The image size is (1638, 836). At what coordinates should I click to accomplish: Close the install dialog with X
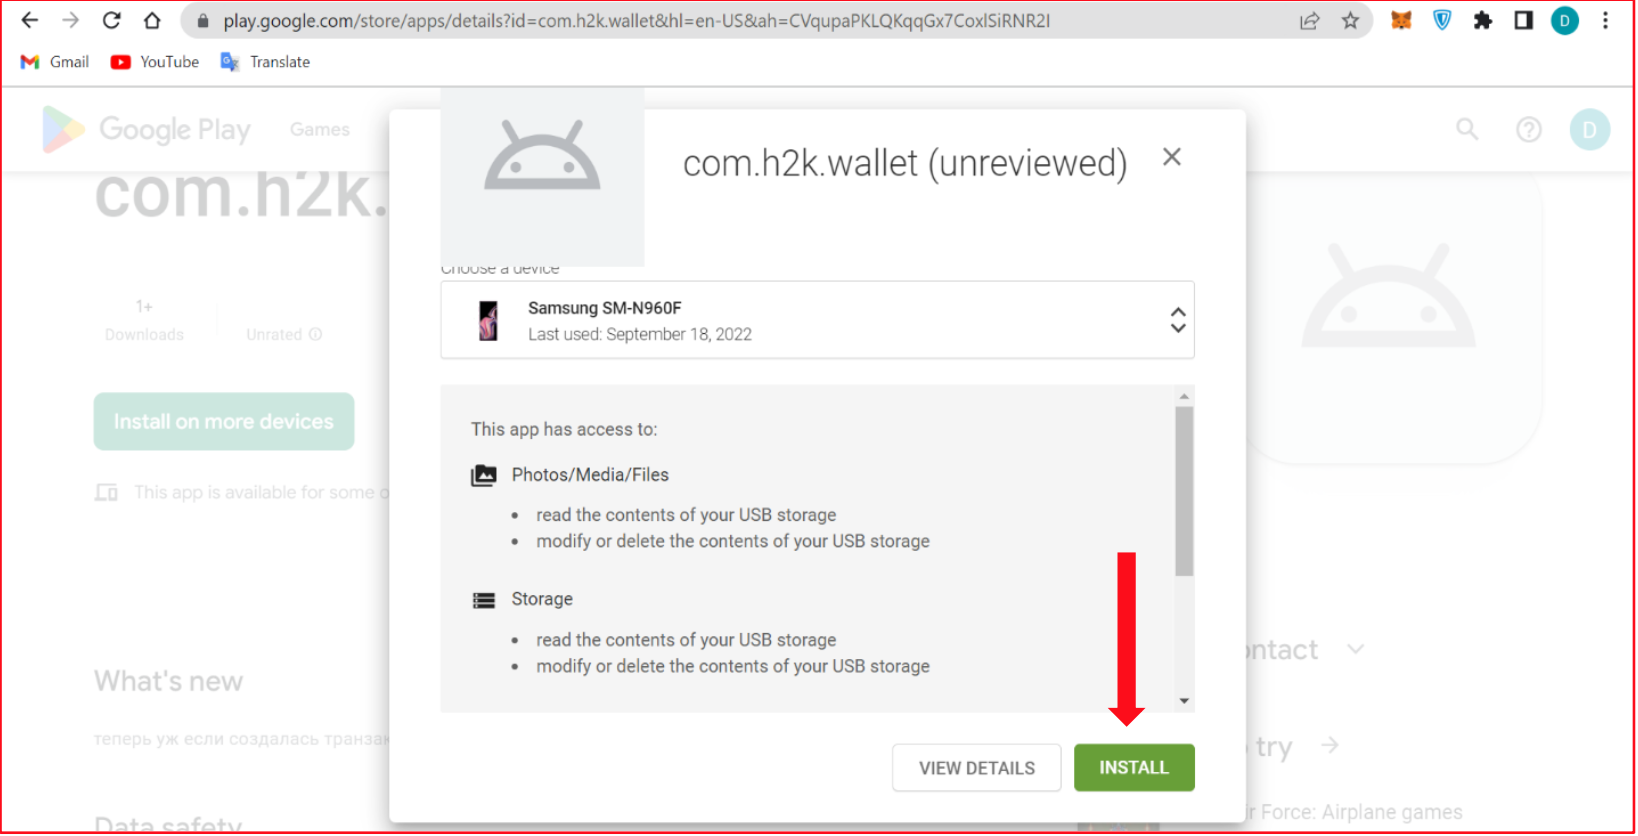pyautogui.click(x=1171, y=157)
